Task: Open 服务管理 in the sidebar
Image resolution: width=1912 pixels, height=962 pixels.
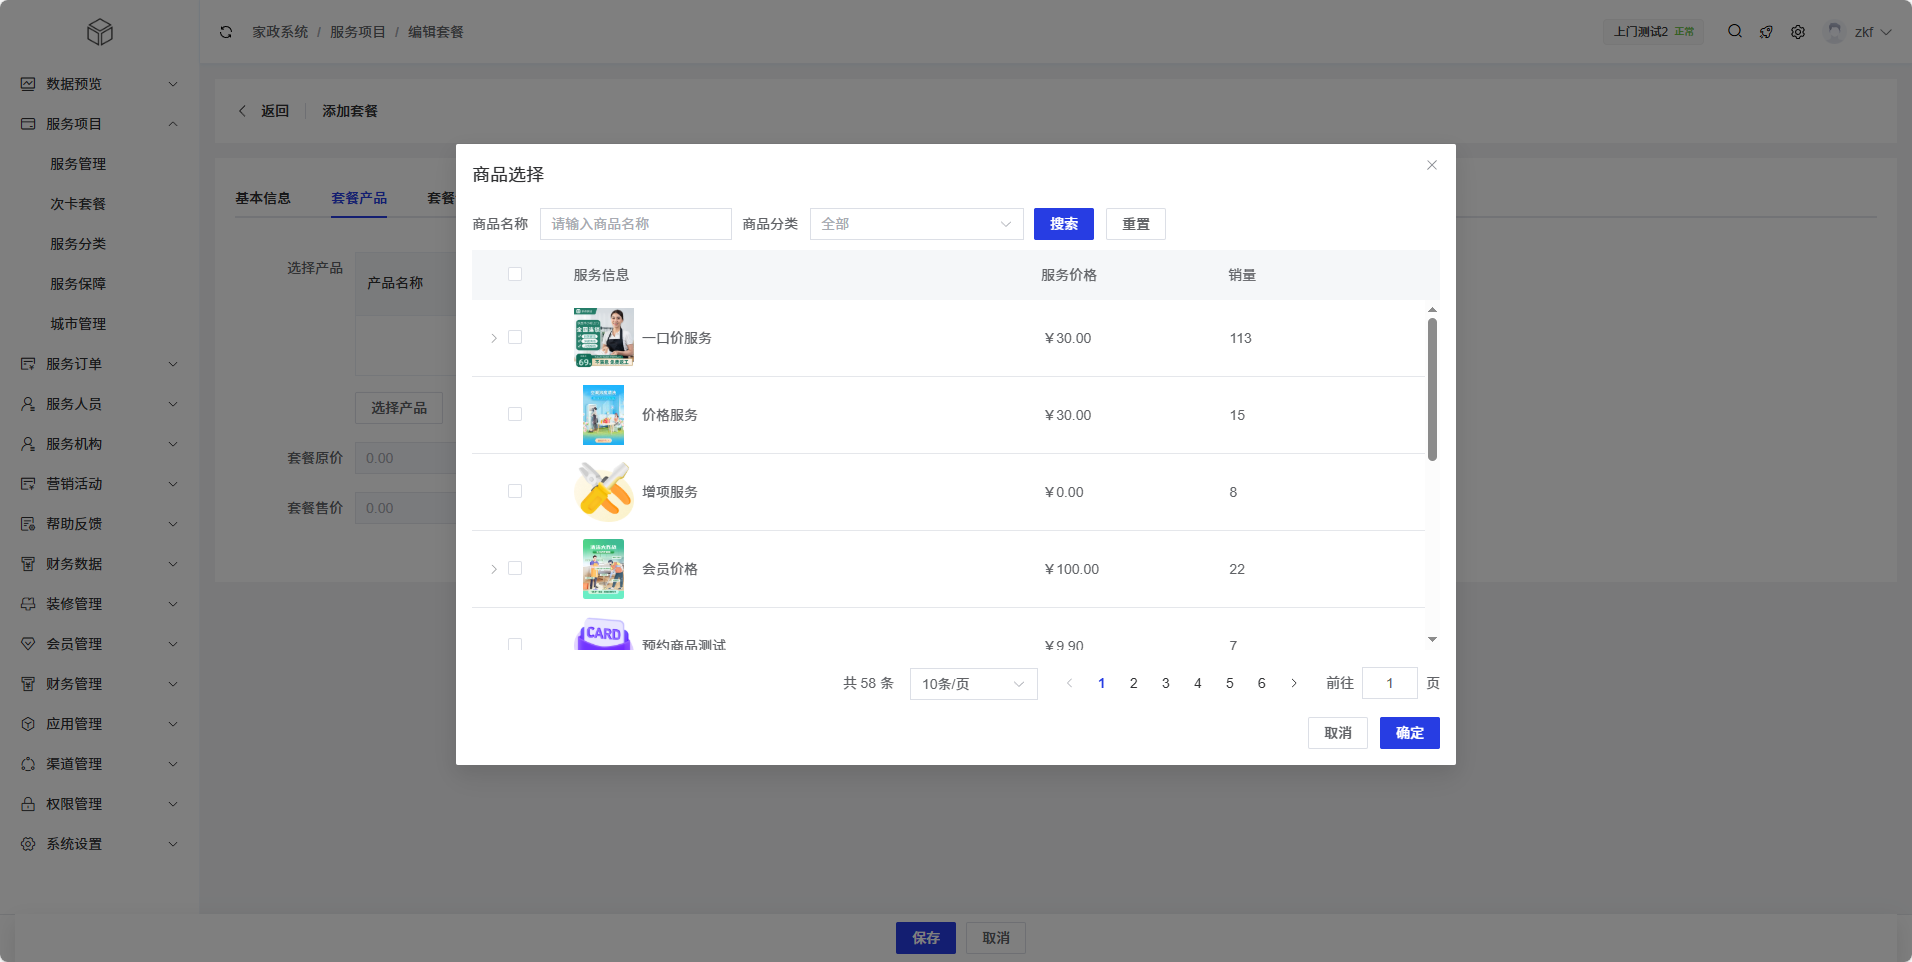Action: point(78,164)
